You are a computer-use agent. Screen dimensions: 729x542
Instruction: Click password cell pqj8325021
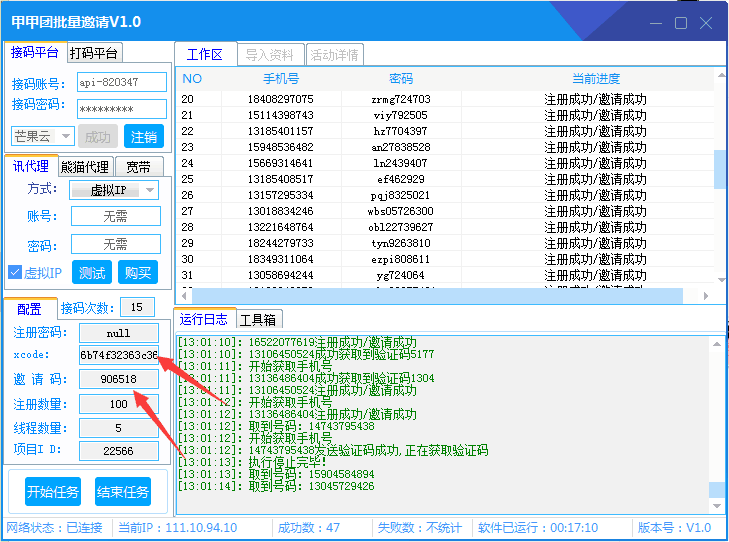[x=400, y=195]
